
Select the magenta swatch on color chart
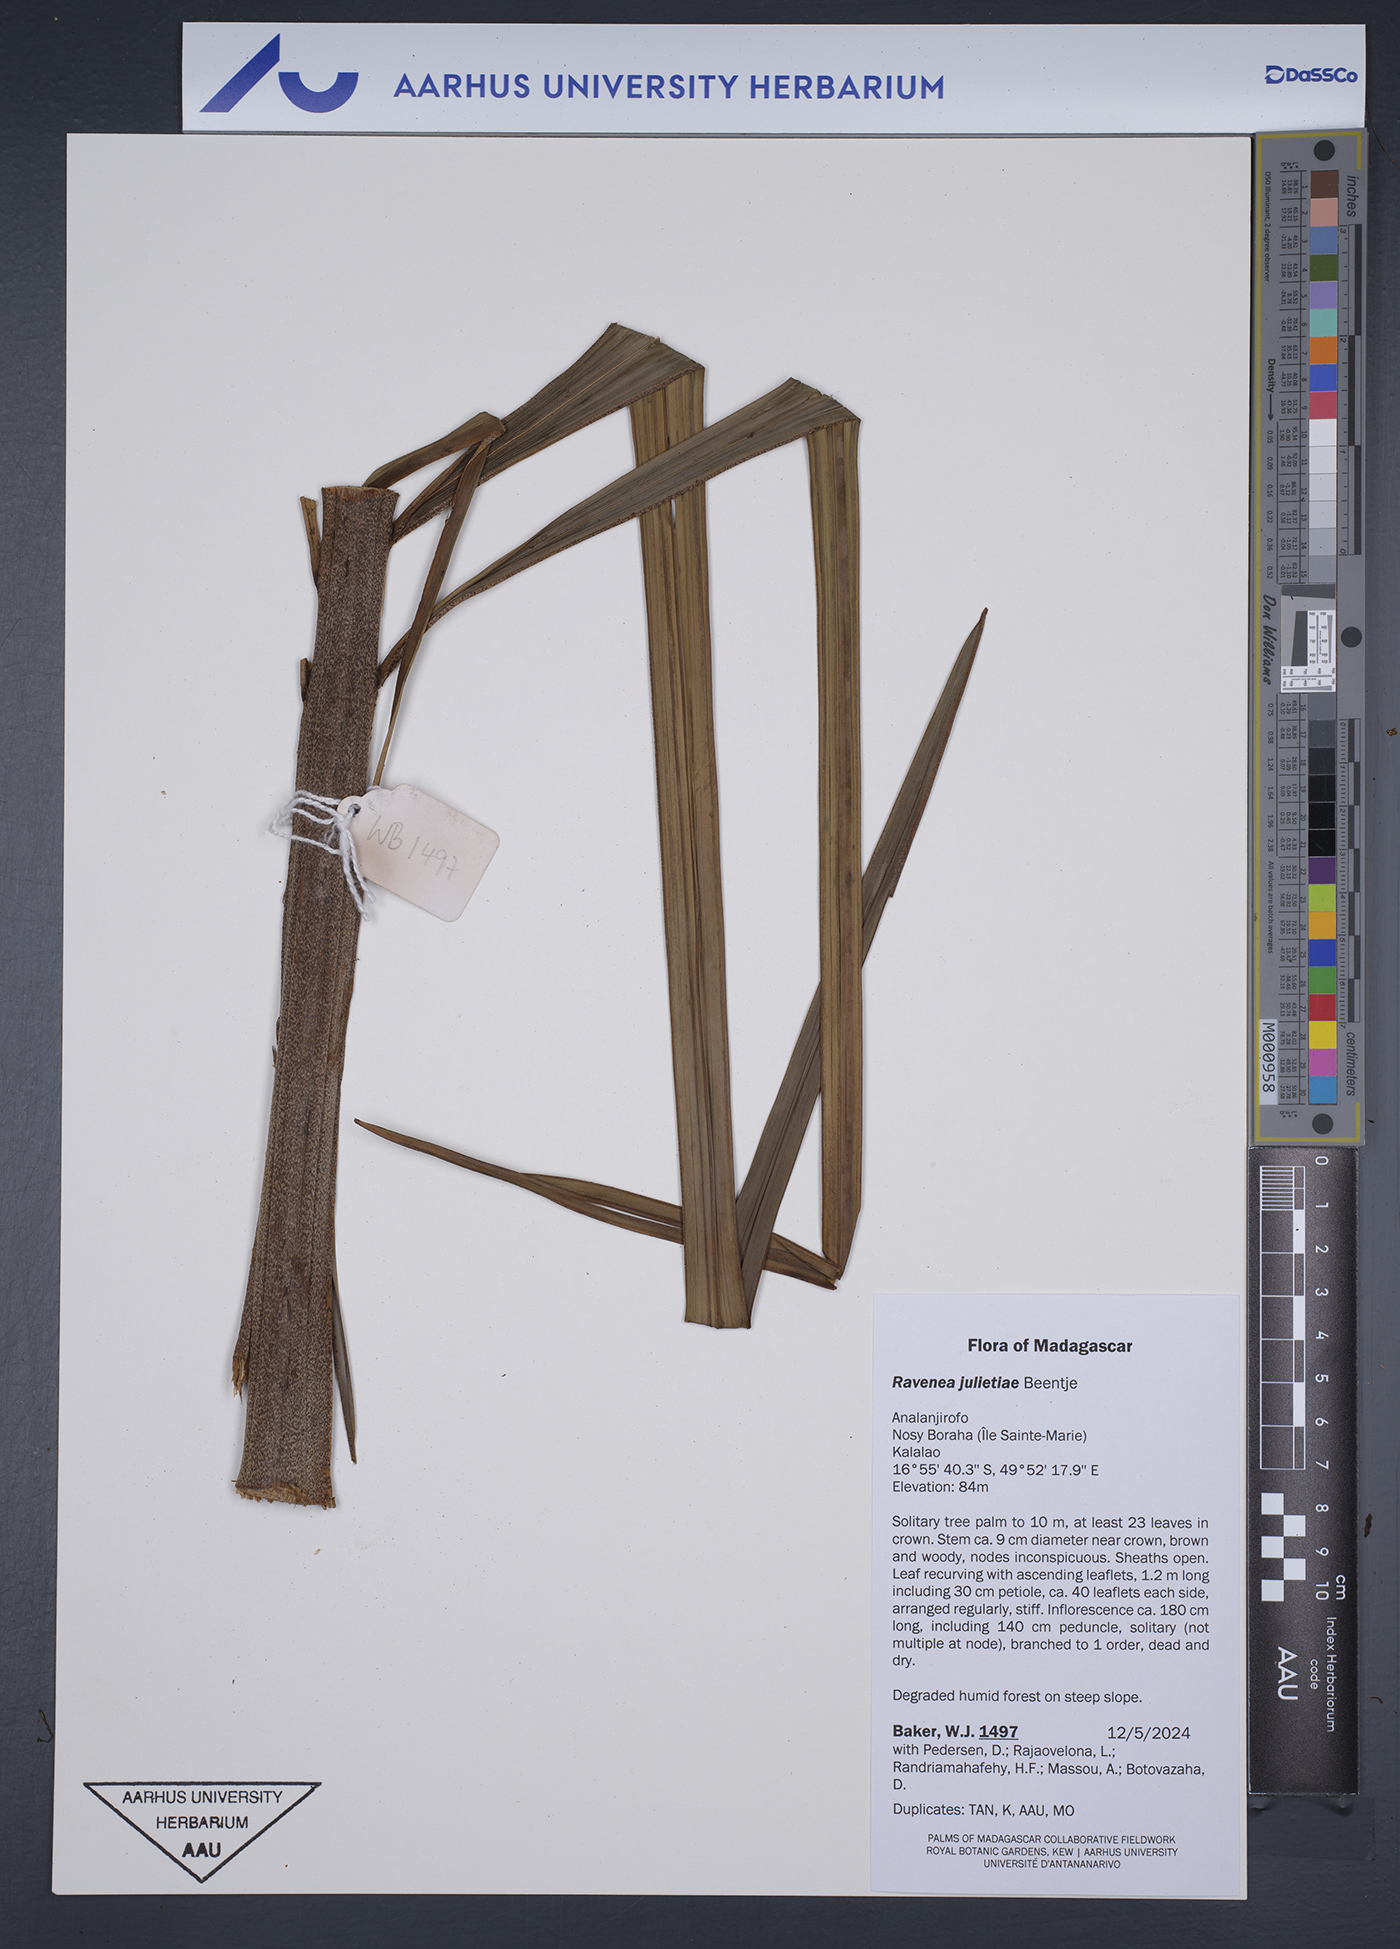coord(1322,1062)
